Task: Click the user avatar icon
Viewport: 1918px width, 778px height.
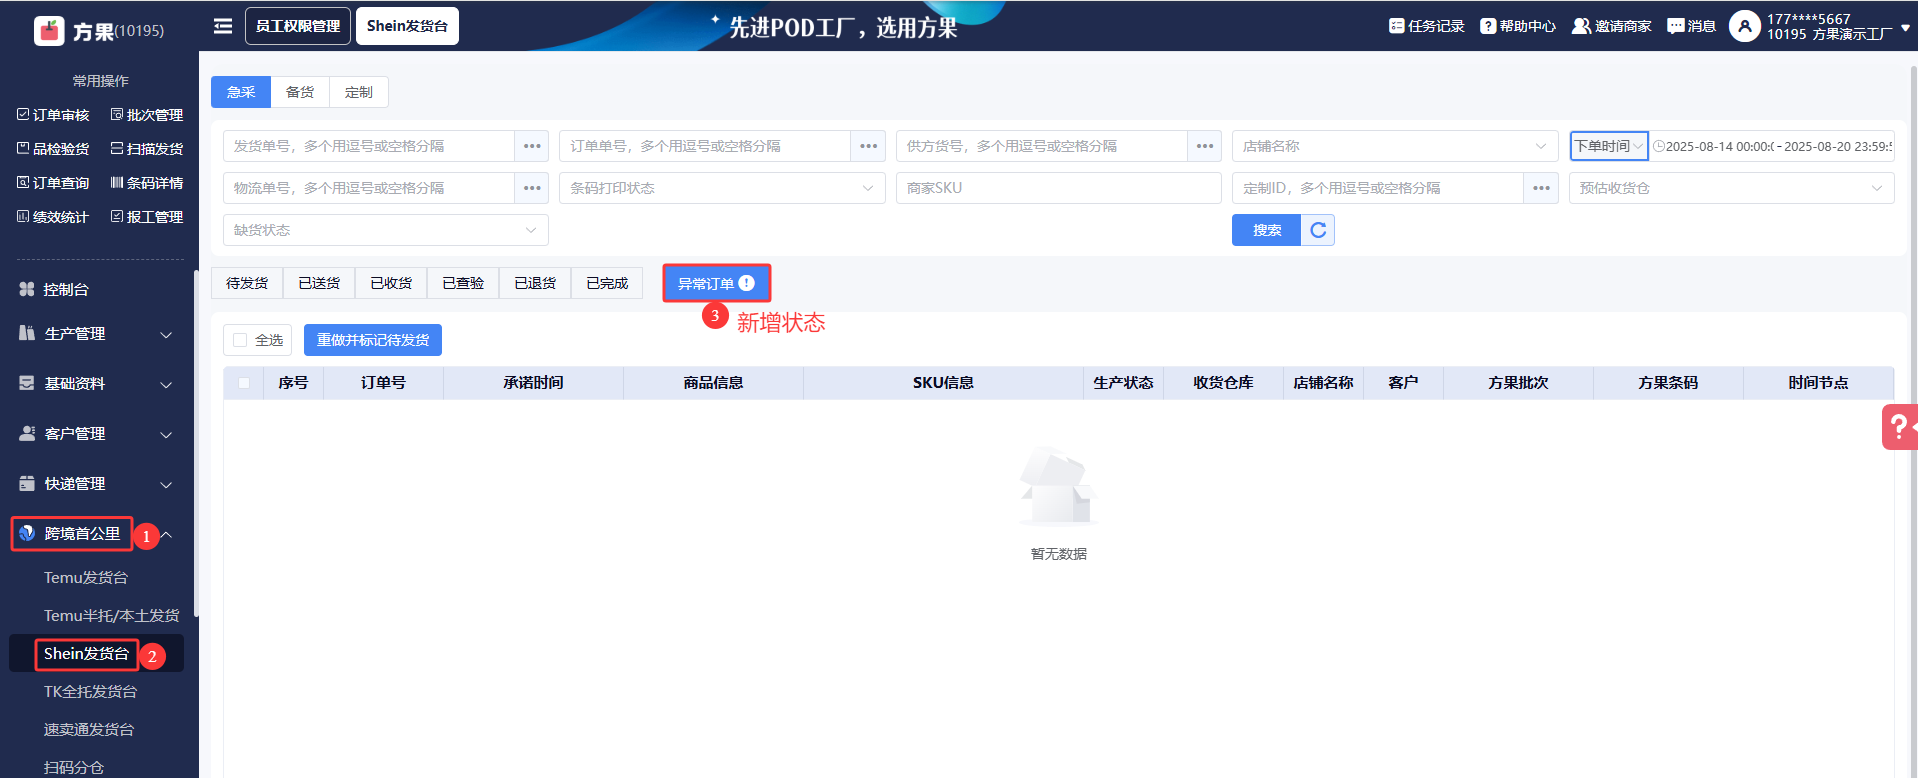Action: pyautogui.click(x=1744, y=26)
